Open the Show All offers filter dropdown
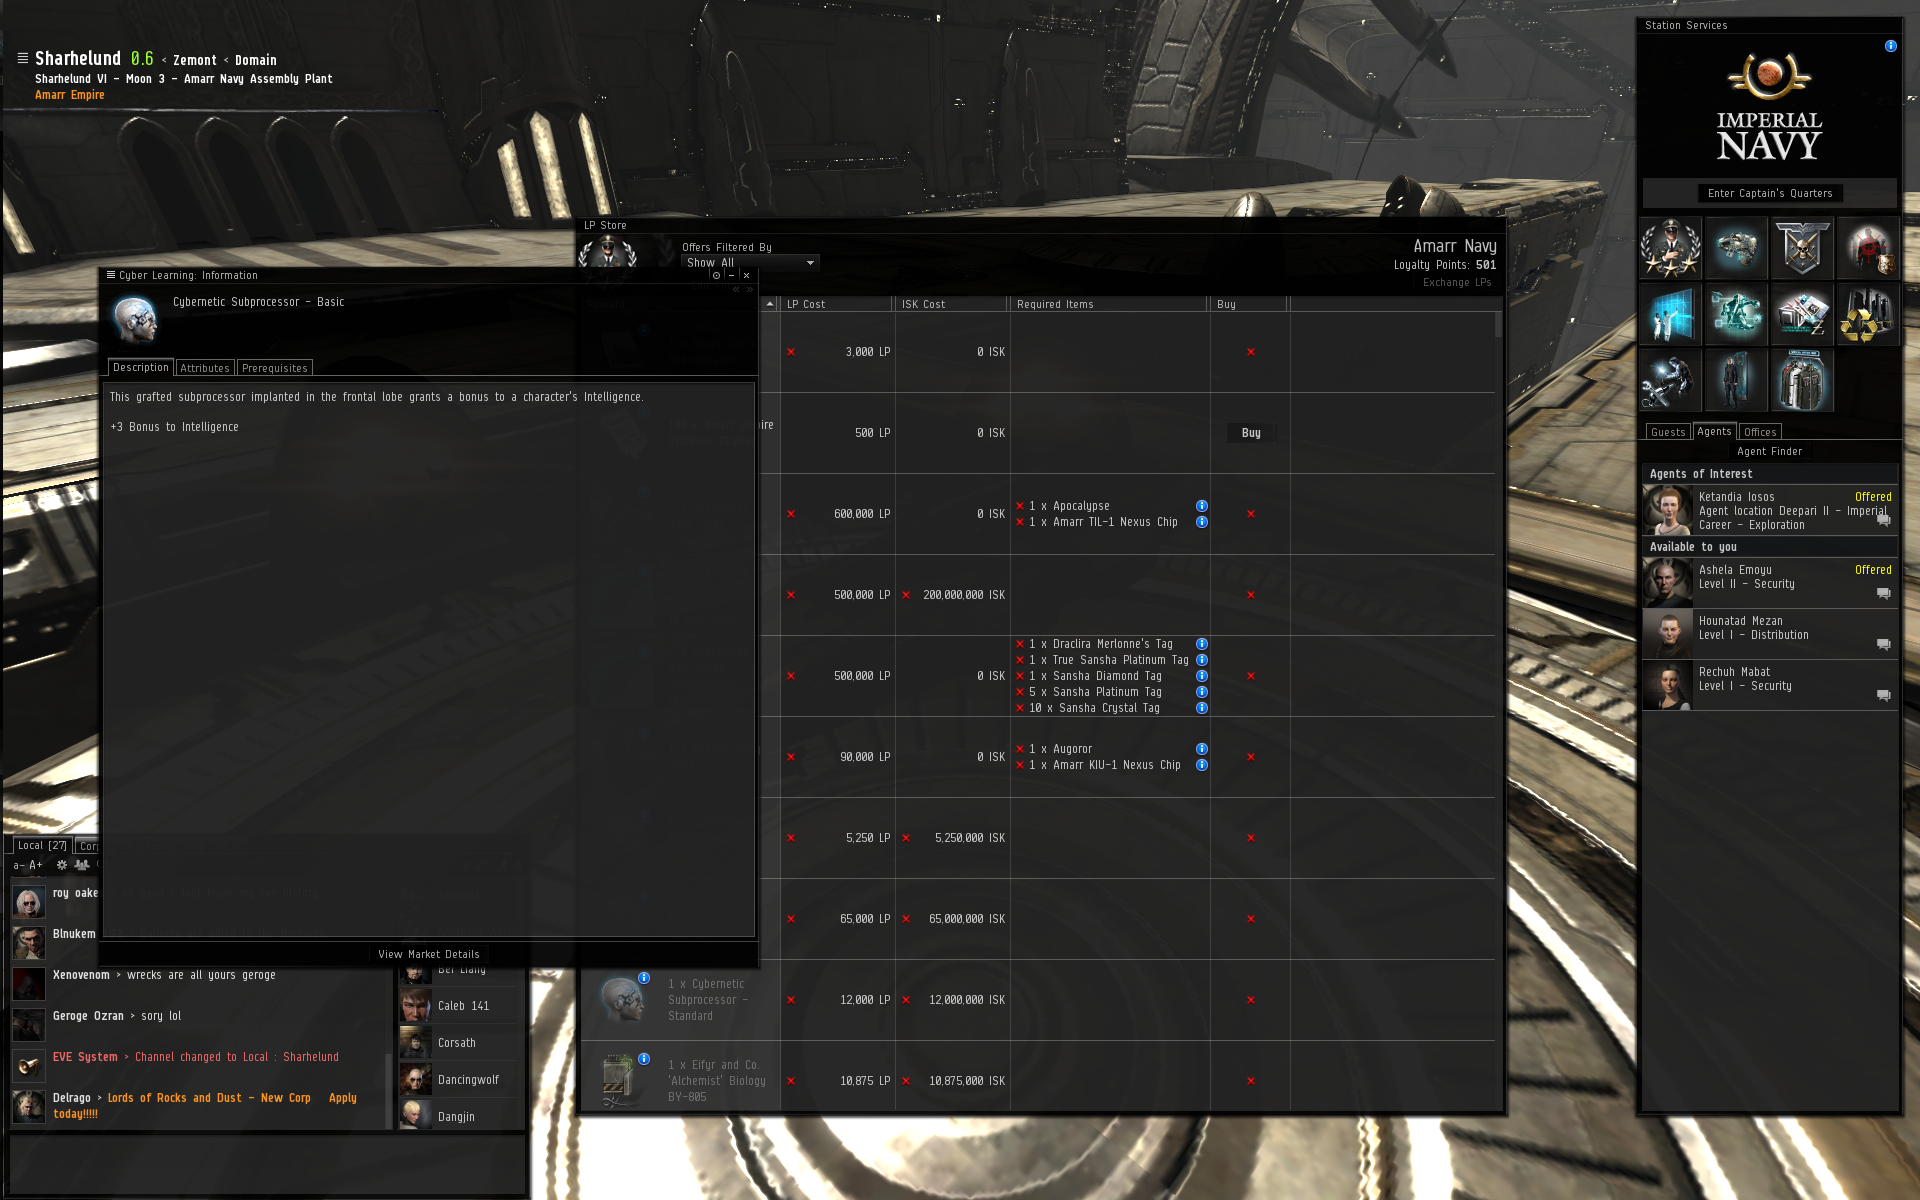This screenshot has height=1200, width=1920. [750, 263]
